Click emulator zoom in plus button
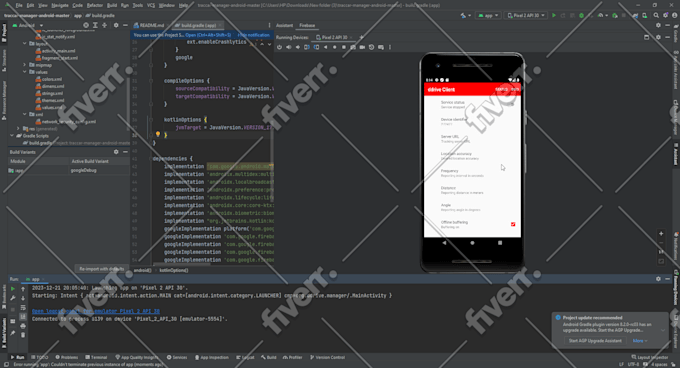Viewport: 680px width, 368px height. tap(661, 234)
